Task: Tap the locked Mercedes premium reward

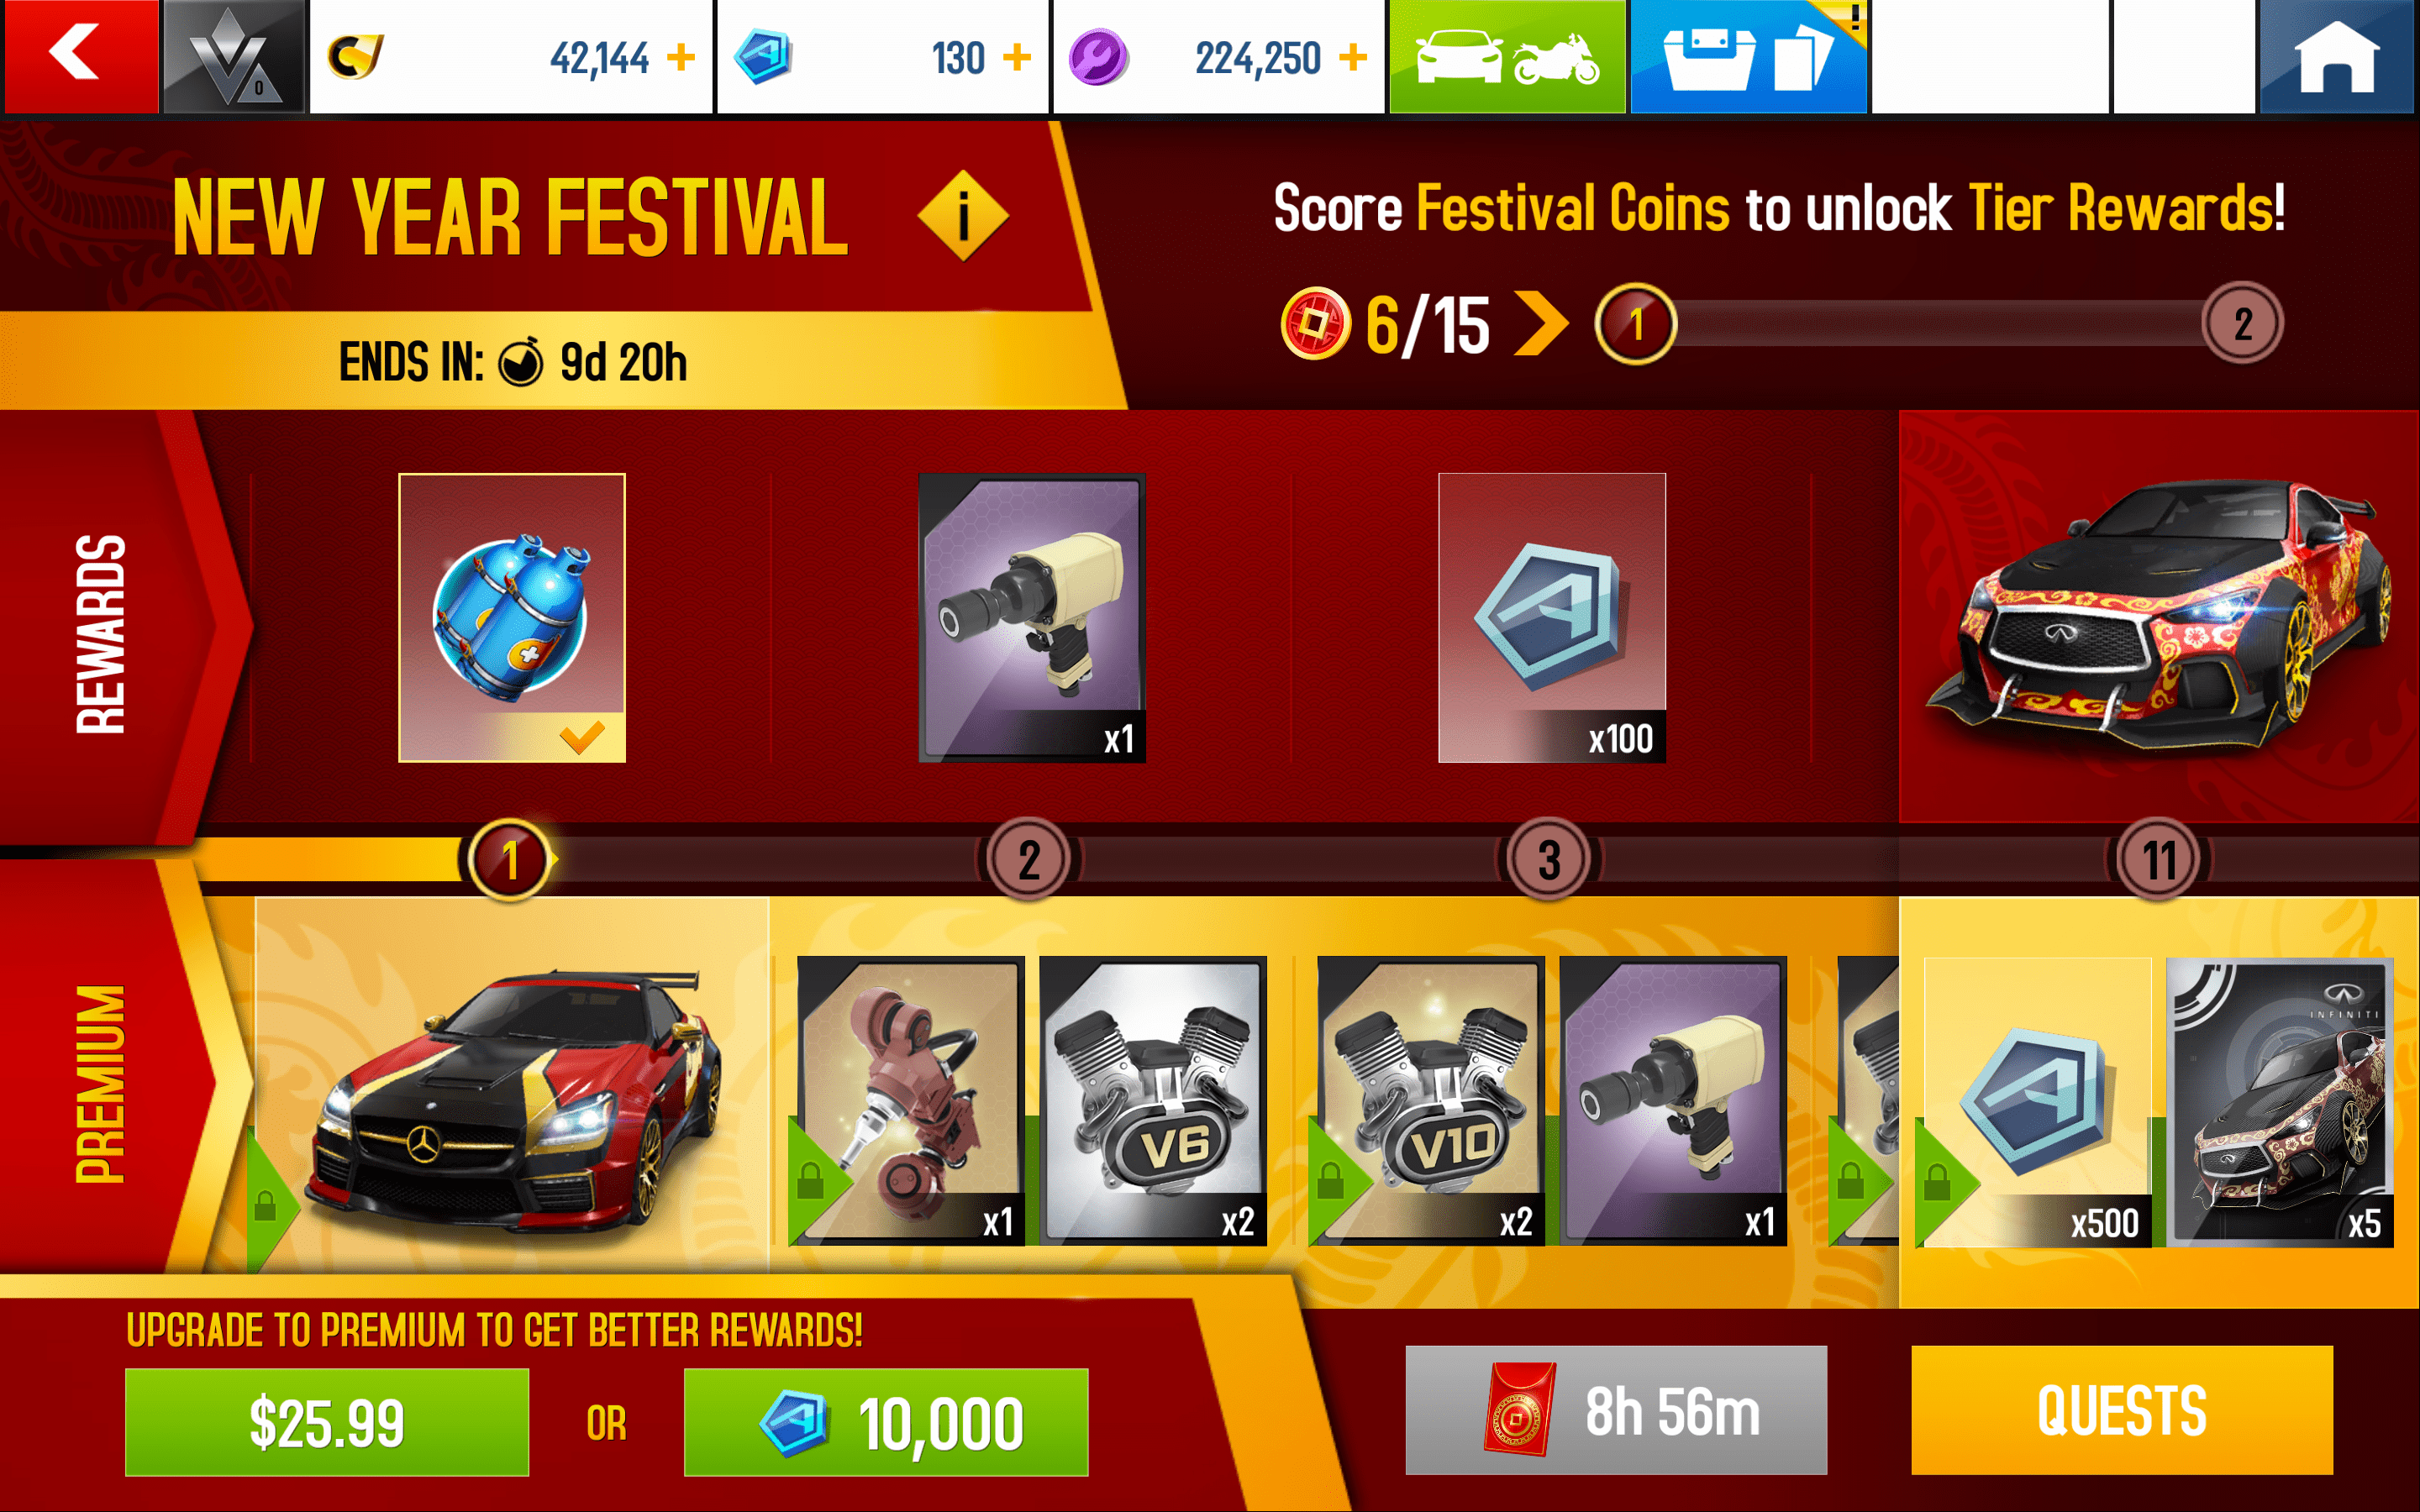Action: 512,1085
